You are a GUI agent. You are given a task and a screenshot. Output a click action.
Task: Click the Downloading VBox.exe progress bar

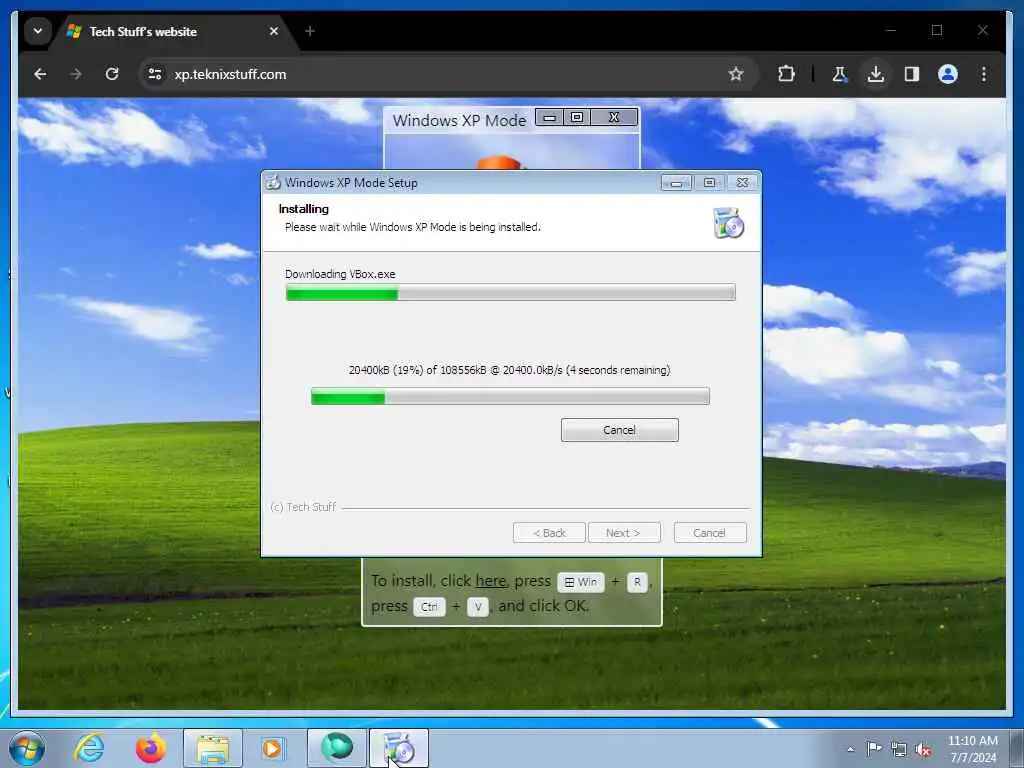tap(511, 292)
